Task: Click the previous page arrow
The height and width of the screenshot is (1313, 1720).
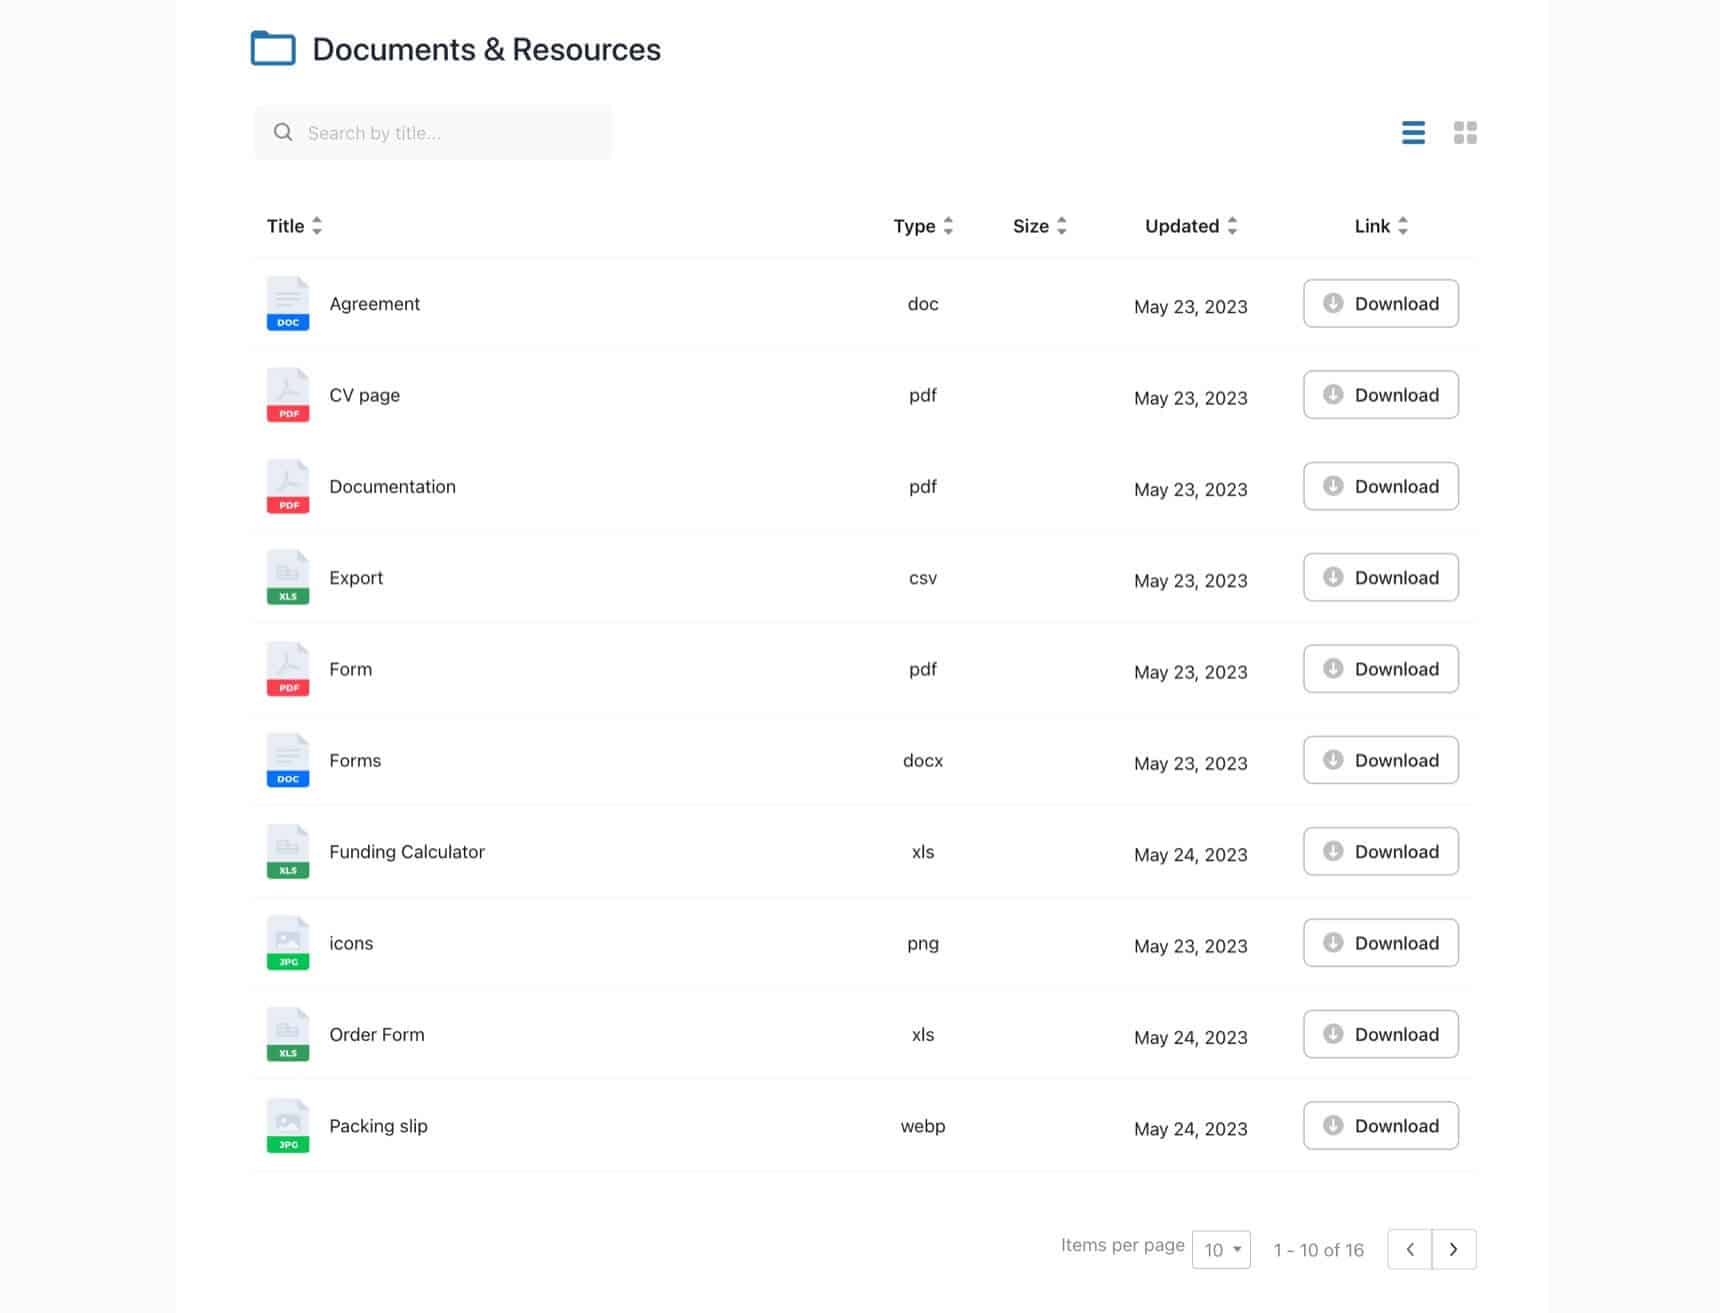Action: click(1409, 1249)
